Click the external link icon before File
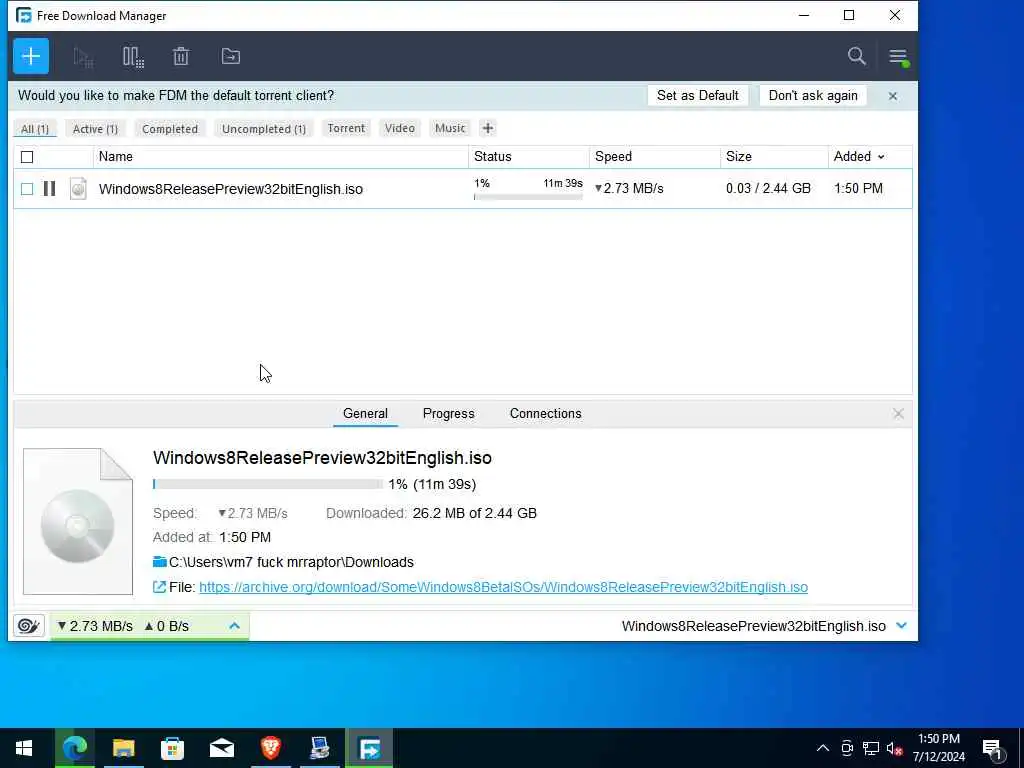The width and height of the screenshot is (1024, 768). point(159,587)
